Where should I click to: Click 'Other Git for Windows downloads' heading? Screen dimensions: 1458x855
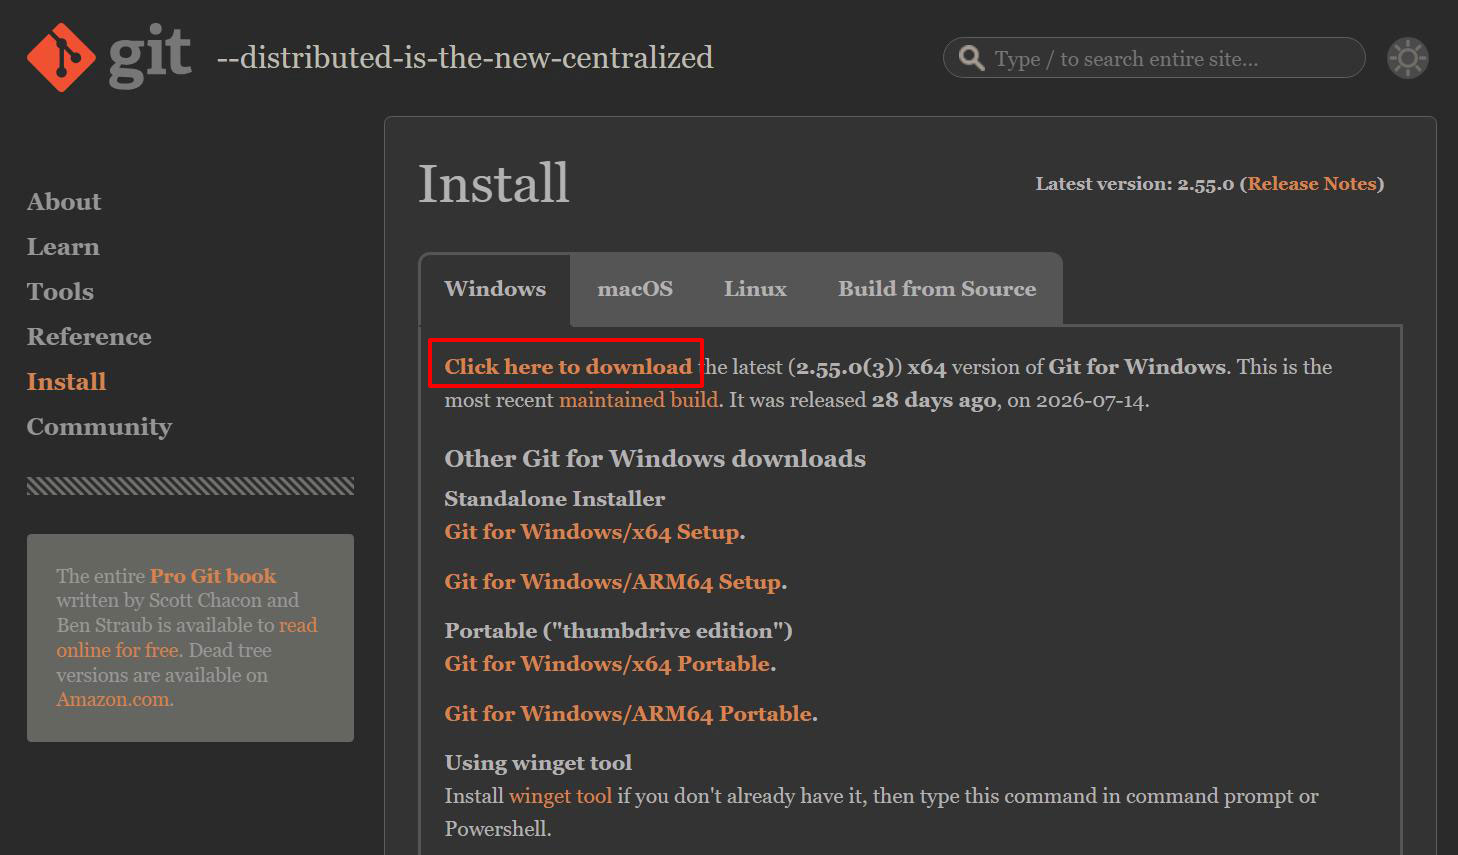pos(655,459)
